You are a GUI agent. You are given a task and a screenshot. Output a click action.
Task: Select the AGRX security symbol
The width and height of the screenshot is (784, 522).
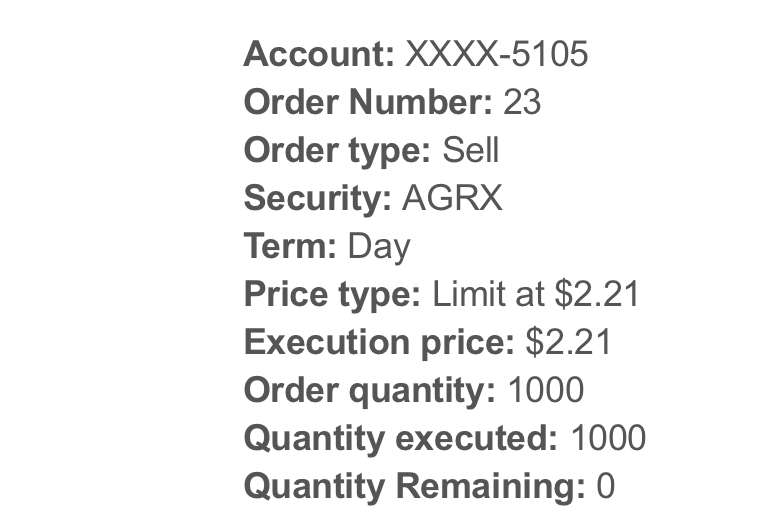452,198
